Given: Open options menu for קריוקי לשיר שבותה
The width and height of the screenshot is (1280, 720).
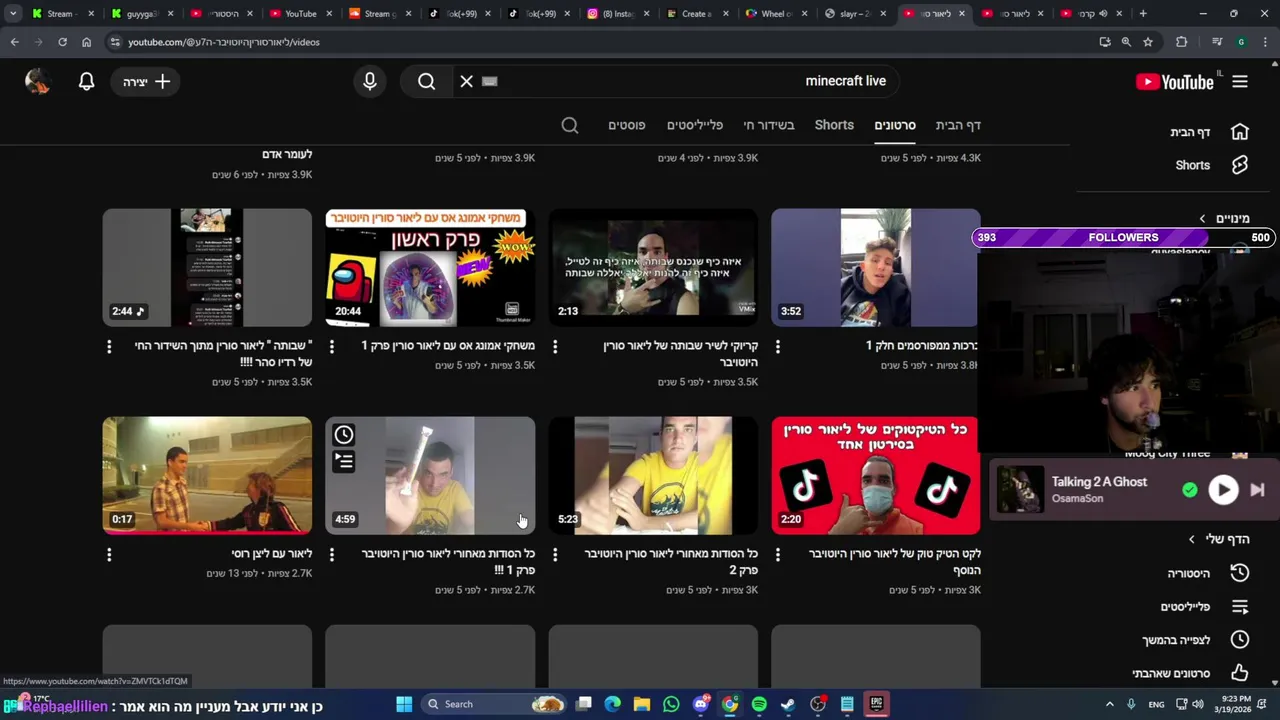Looking at the screenshot, I should [555, 346].
